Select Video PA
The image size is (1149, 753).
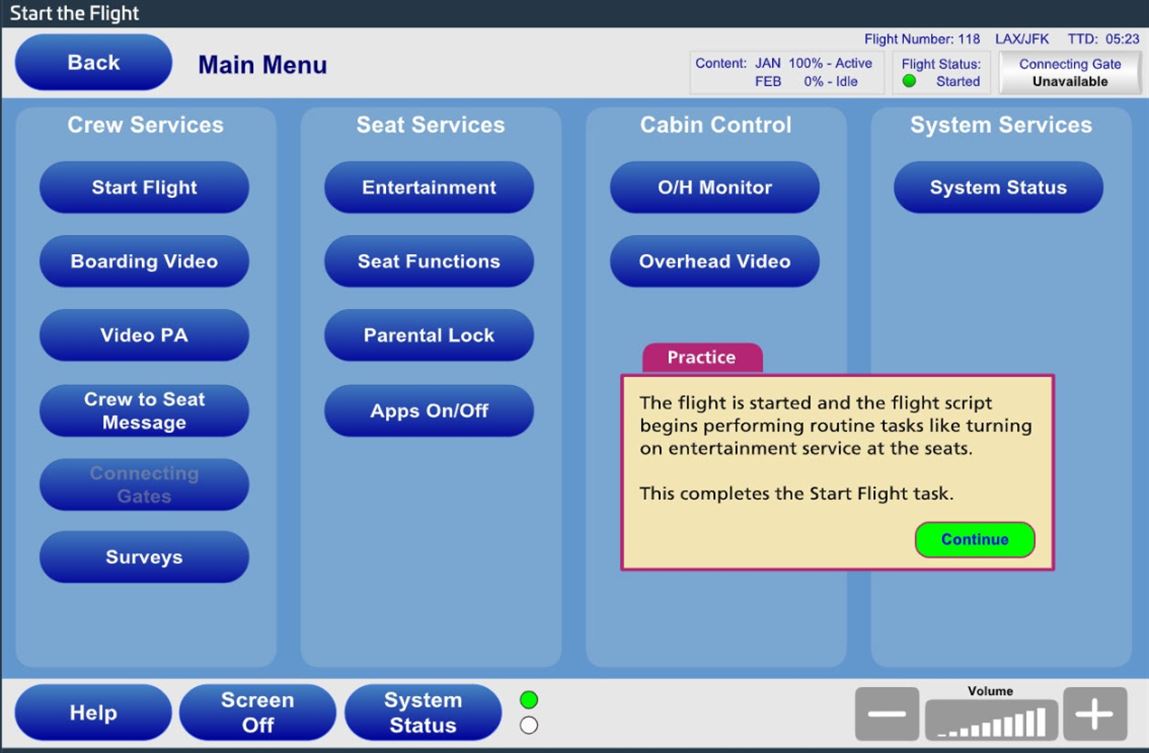pyautogui.click(x=144, y=336)
